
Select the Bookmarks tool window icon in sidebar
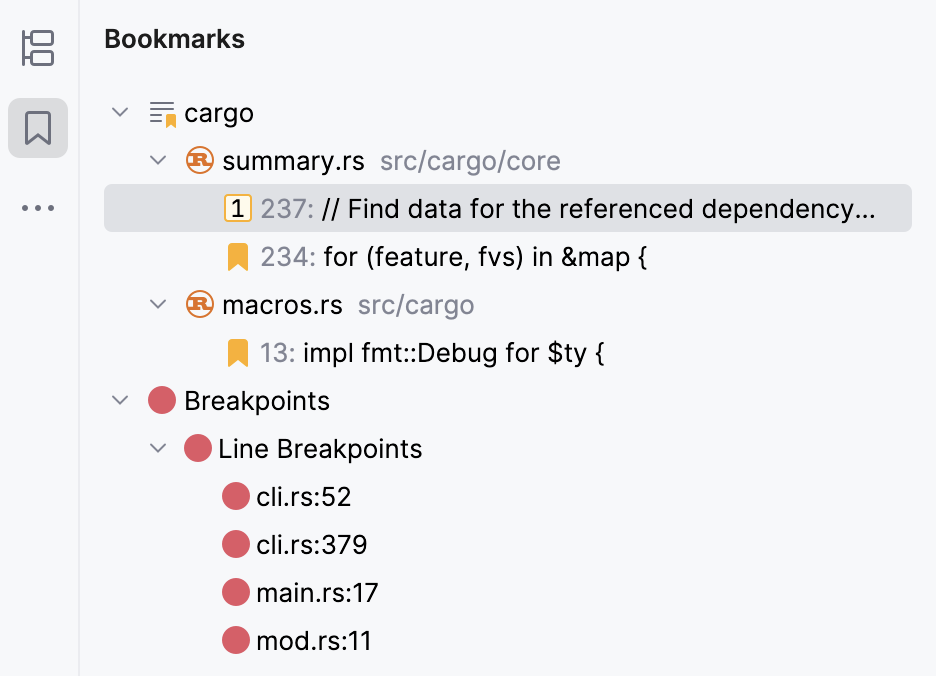[37, 128]
